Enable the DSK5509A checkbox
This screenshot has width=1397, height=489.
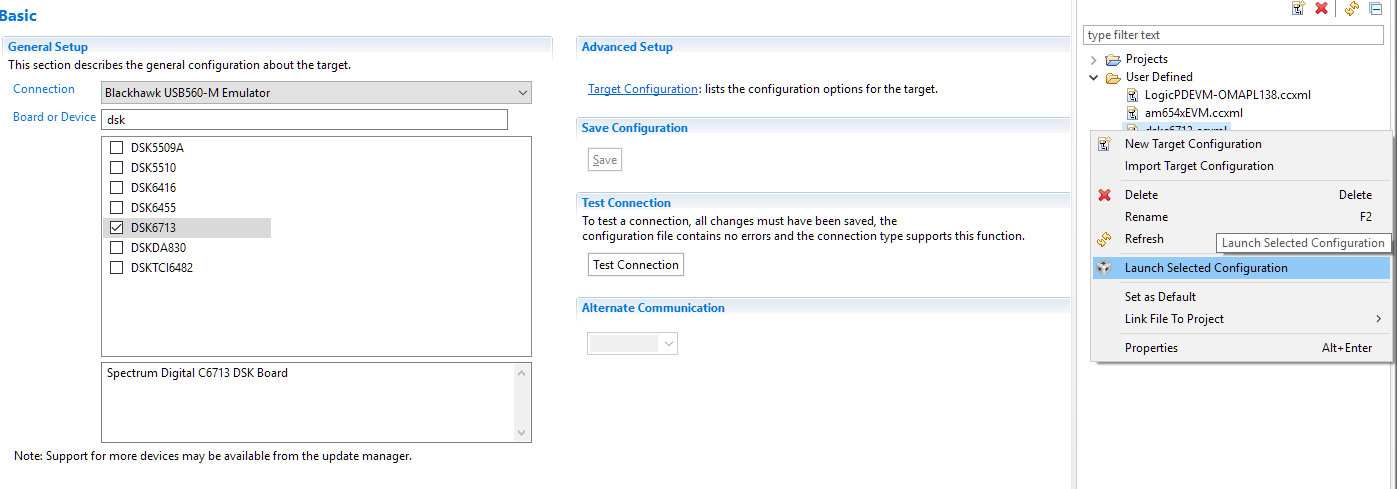117,148
